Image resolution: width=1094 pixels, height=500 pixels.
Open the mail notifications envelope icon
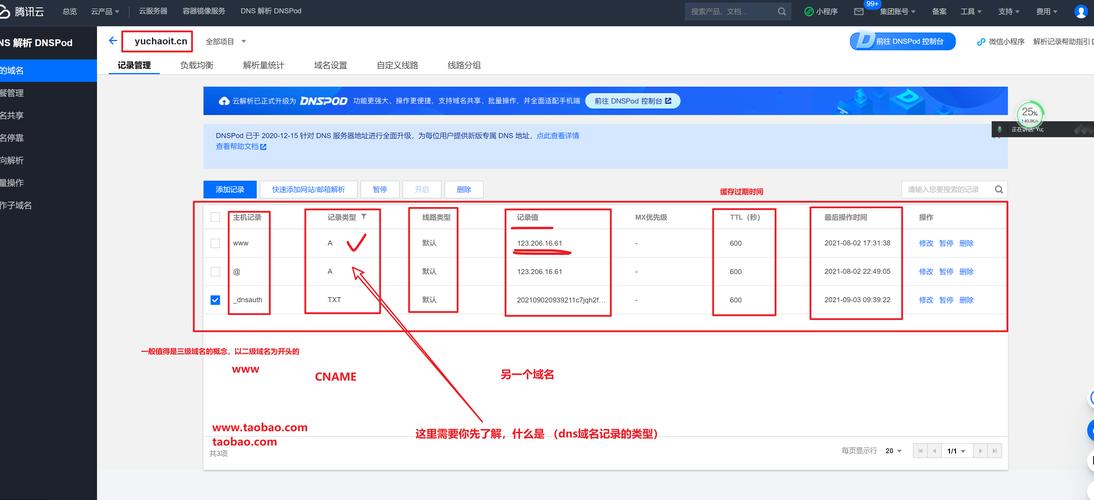coord(858,11)
